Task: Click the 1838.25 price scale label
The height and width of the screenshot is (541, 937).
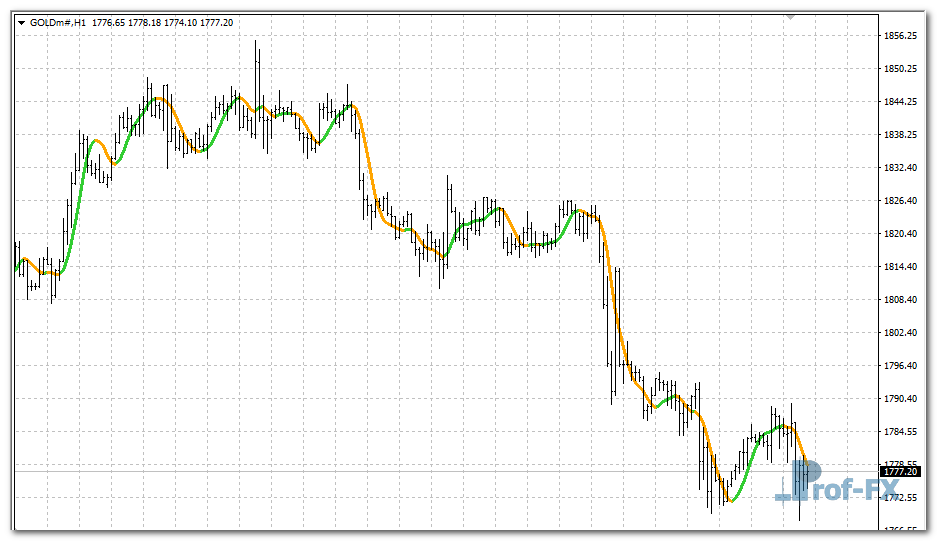Action: pyautogui.click(x=901, y=135)
